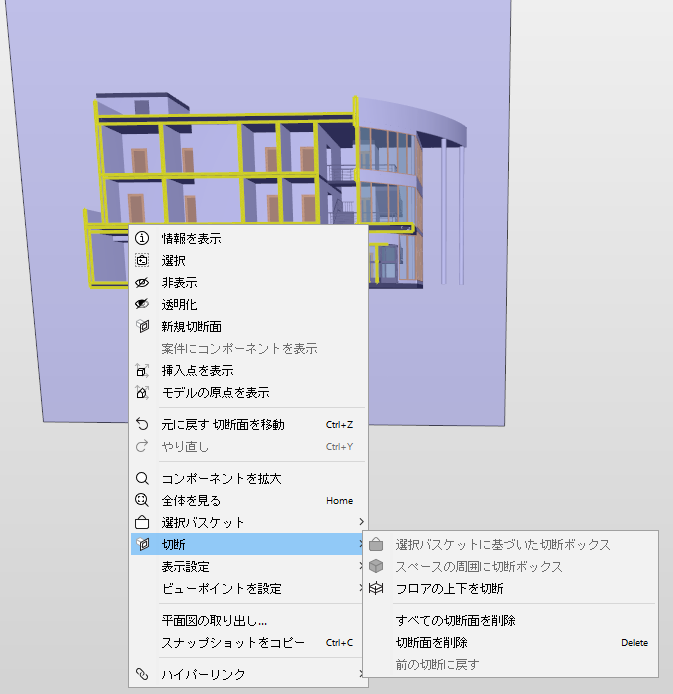Open the ハイパーリンク menu entry
The image size is (673, 694).
tap(249, 674)
